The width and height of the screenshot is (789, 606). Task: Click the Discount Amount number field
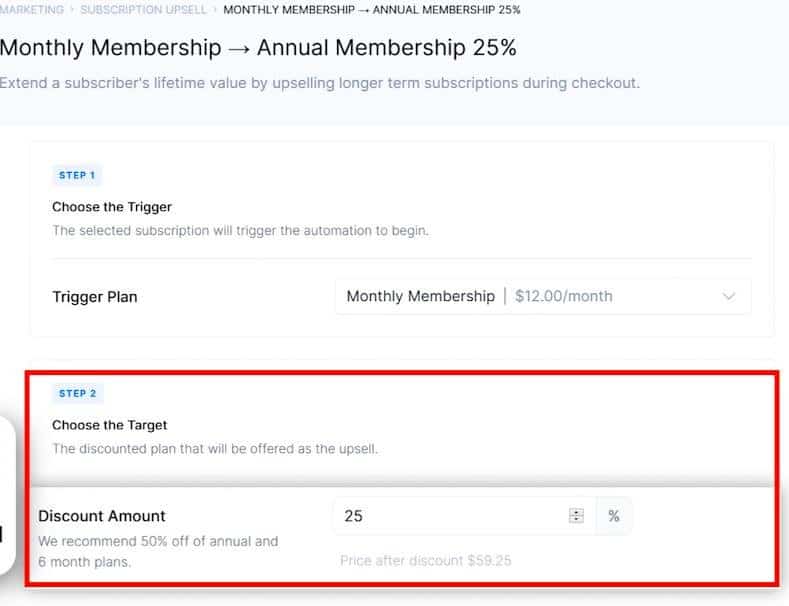pyautogui.click(x=450, y=516)
